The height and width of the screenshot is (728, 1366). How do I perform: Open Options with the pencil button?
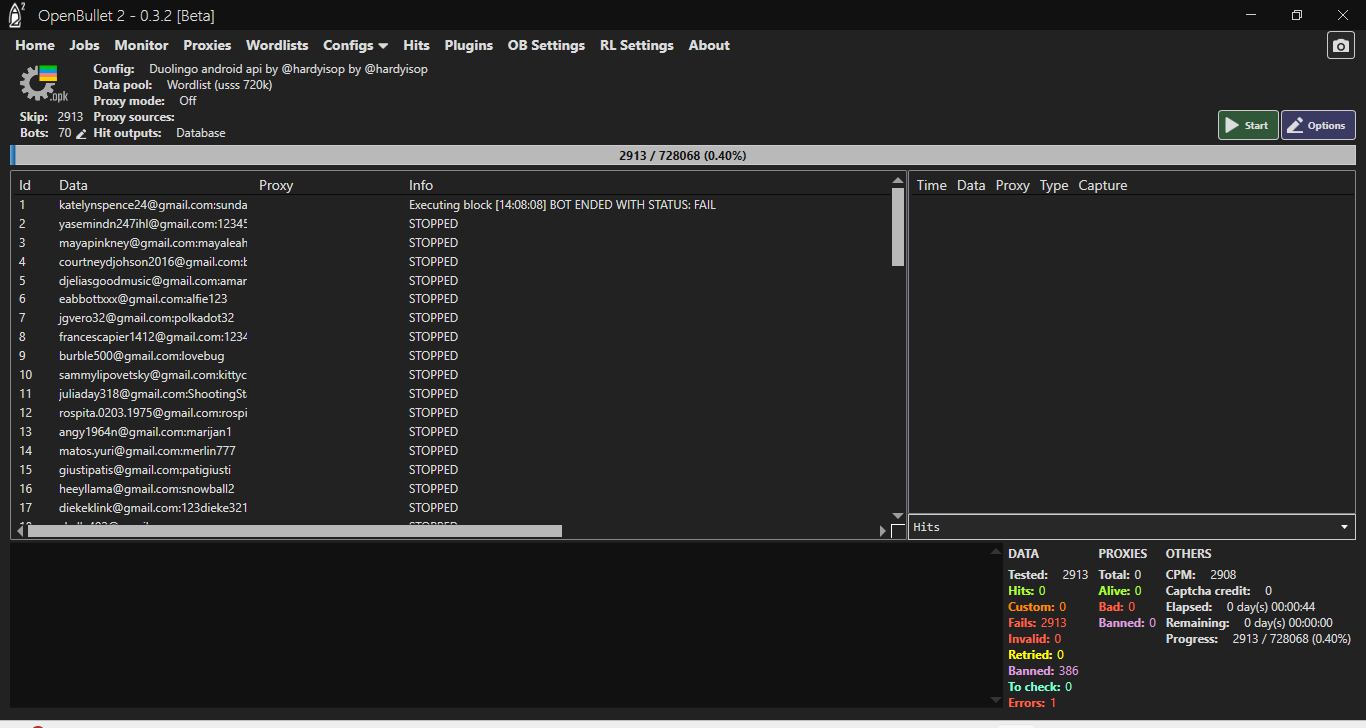point(1317,125)
